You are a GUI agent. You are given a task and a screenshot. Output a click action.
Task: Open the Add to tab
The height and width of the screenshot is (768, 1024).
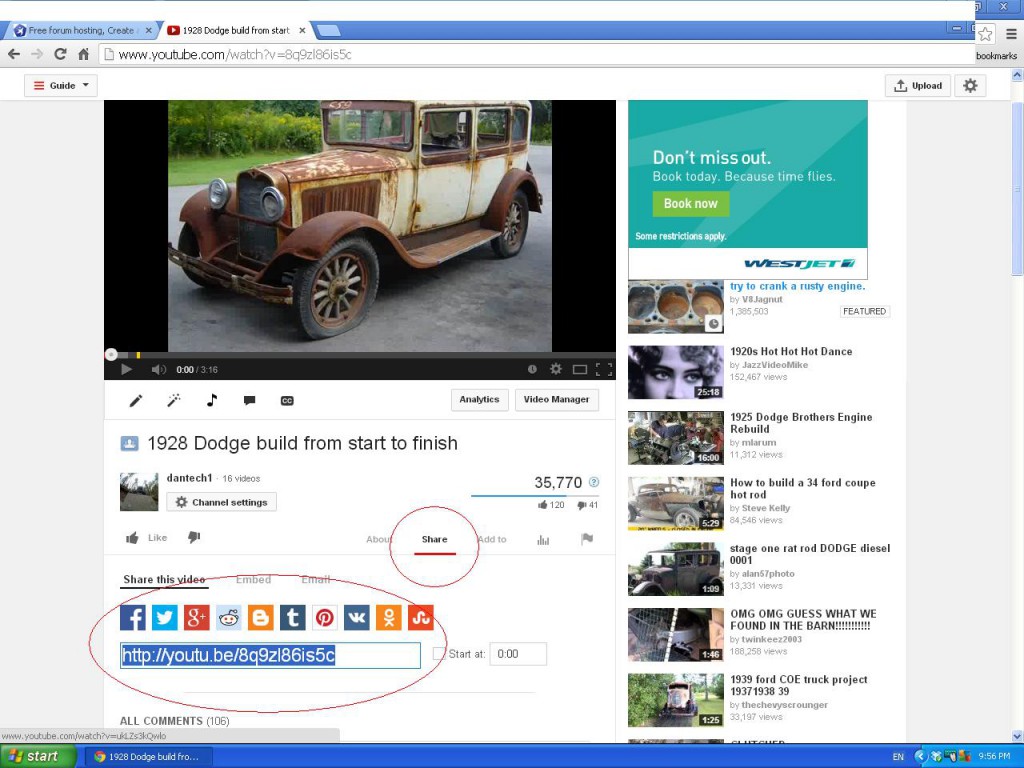click(x=491, y=540)
